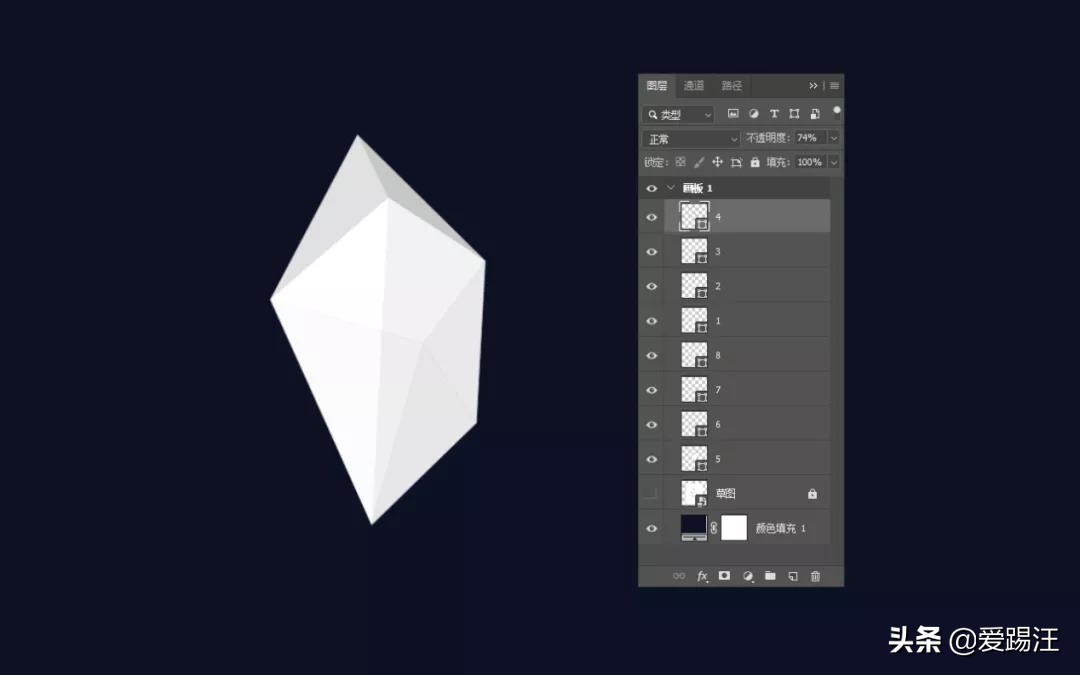Viewport: 1080px width, 675px height.
Task: Filter layers by pixel layer icon
Action: coord(733,114)
